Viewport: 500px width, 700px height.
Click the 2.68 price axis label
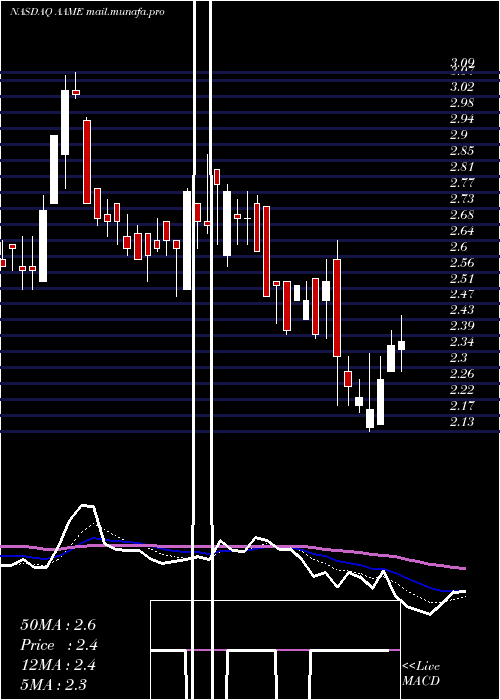pyautogui.click(x=462, y=215)
